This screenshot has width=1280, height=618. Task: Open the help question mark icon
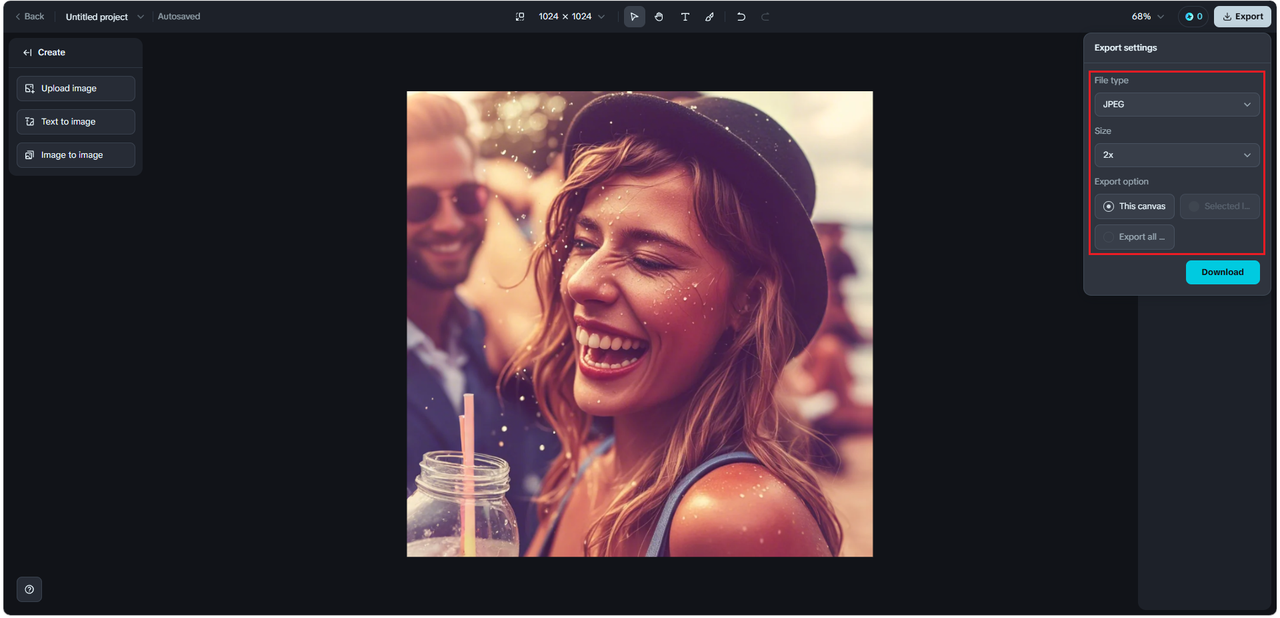pos(29,589)
